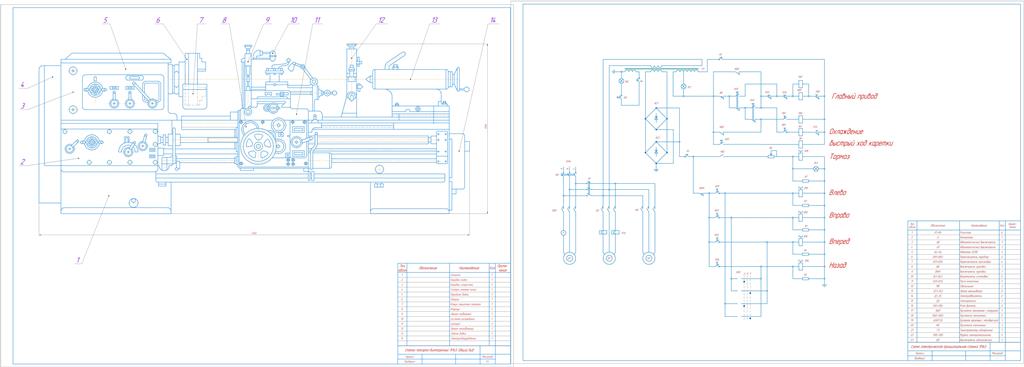1024x367 pixels.
Task: Click callout number 1 on lathe drawing
Action: 78,259
